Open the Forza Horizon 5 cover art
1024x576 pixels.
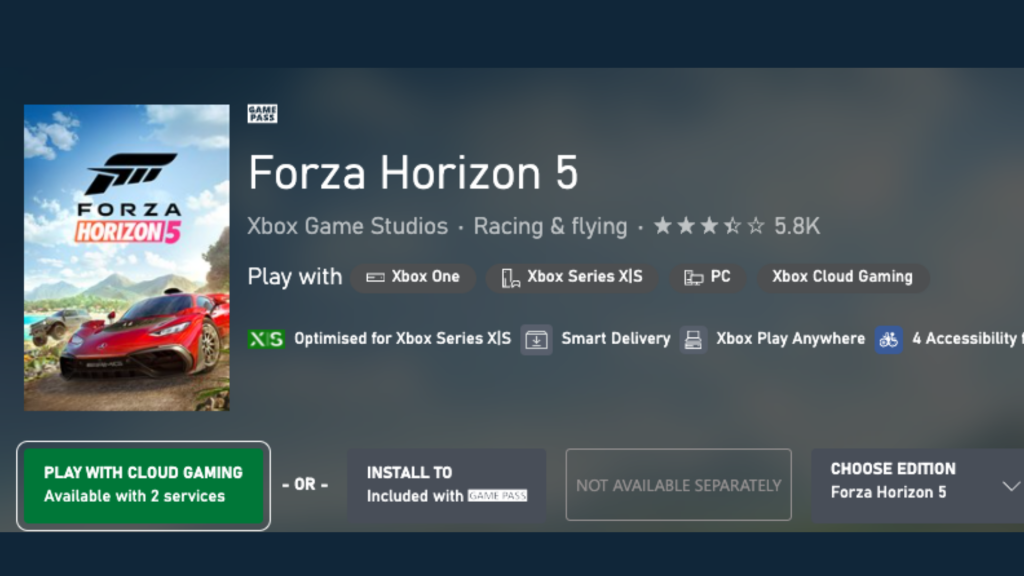pos(126,257)
